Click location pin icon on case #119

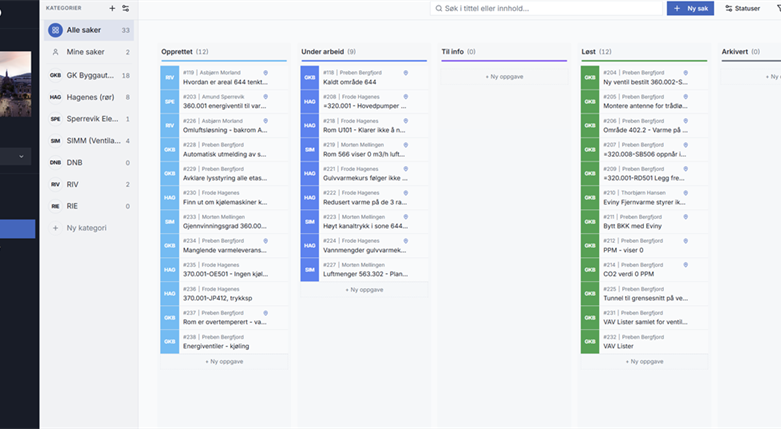(x=265, y=73)
